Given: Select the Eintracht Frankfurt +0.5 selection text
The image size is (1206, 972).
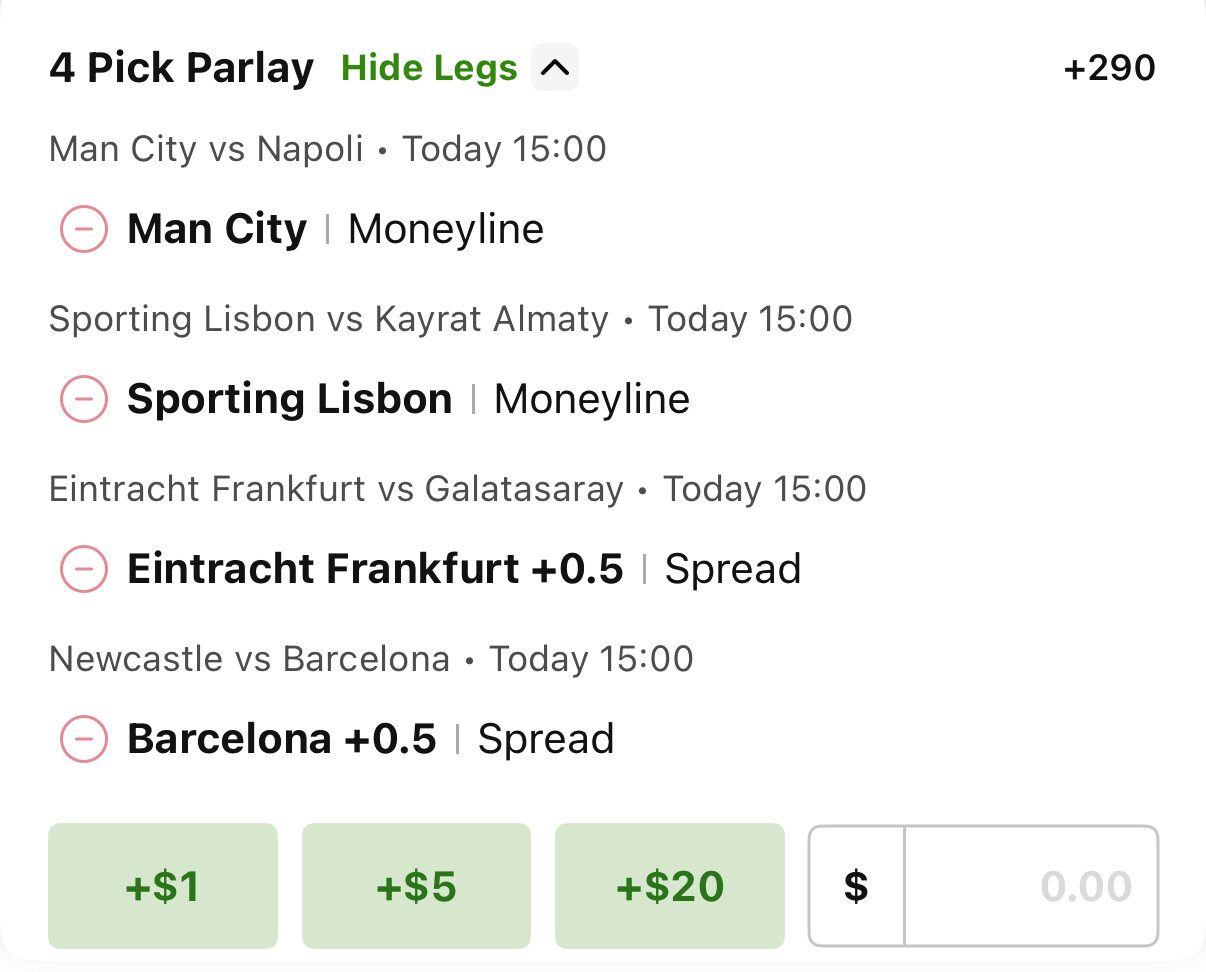Looking at the screenshot, I should tap(375, 570).
